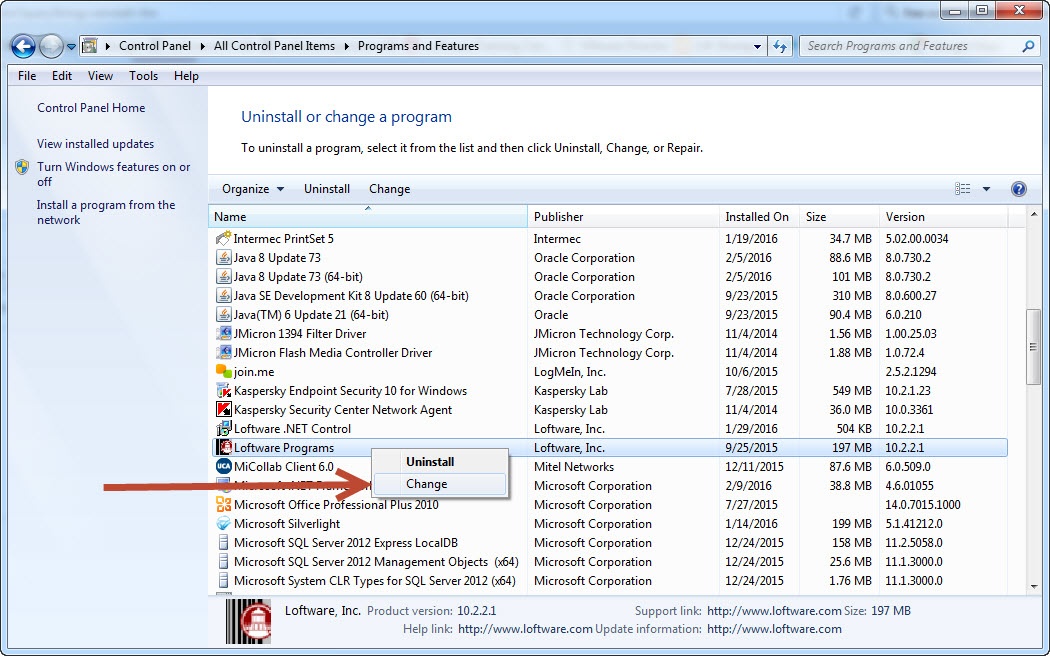Sort by Installed On column
This screenshot has width=1050, height=656.
click(759, 217)
